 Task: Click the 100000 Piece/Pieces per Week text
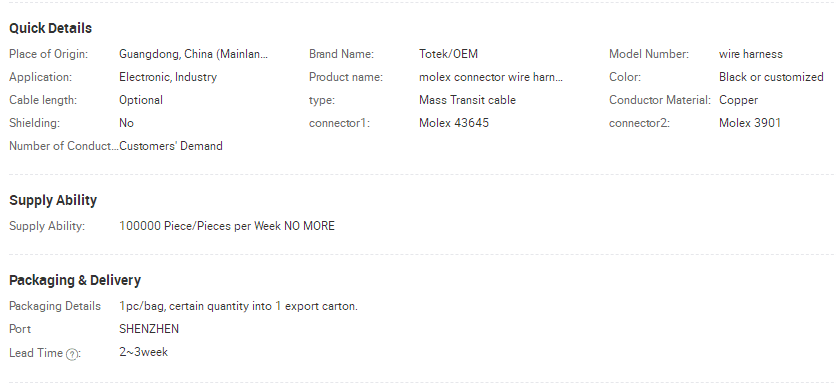pyautogui.click(x=200, y=226)
